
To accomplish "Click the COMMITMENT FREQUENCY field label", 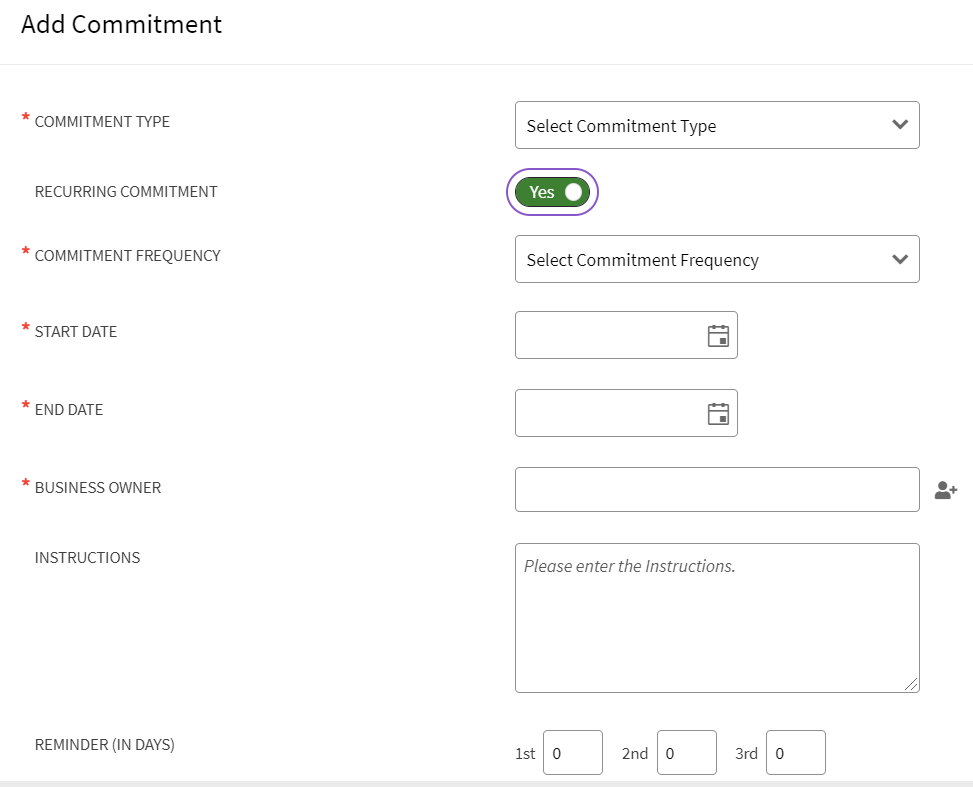I will coord(127,256).
